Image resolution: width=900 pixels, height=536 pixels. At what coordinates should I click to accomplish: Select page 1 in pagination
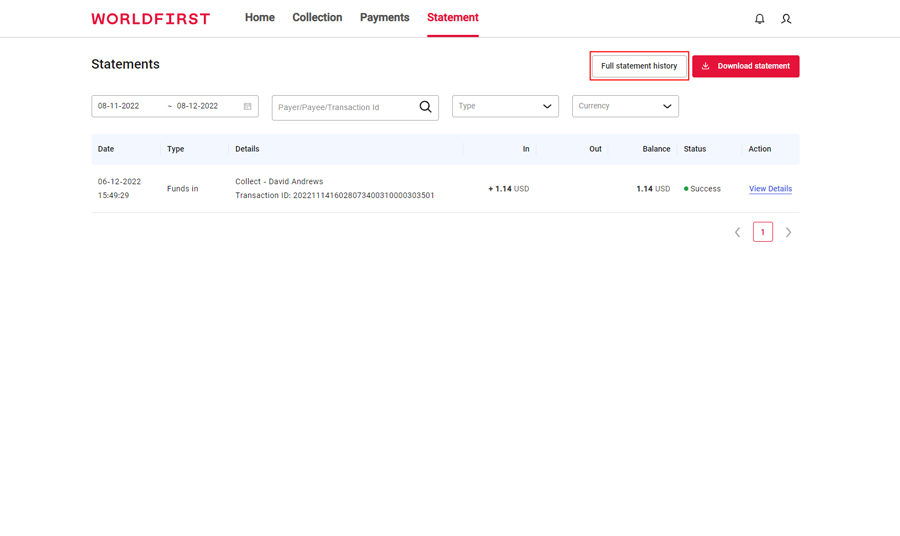tap(763, 232)
